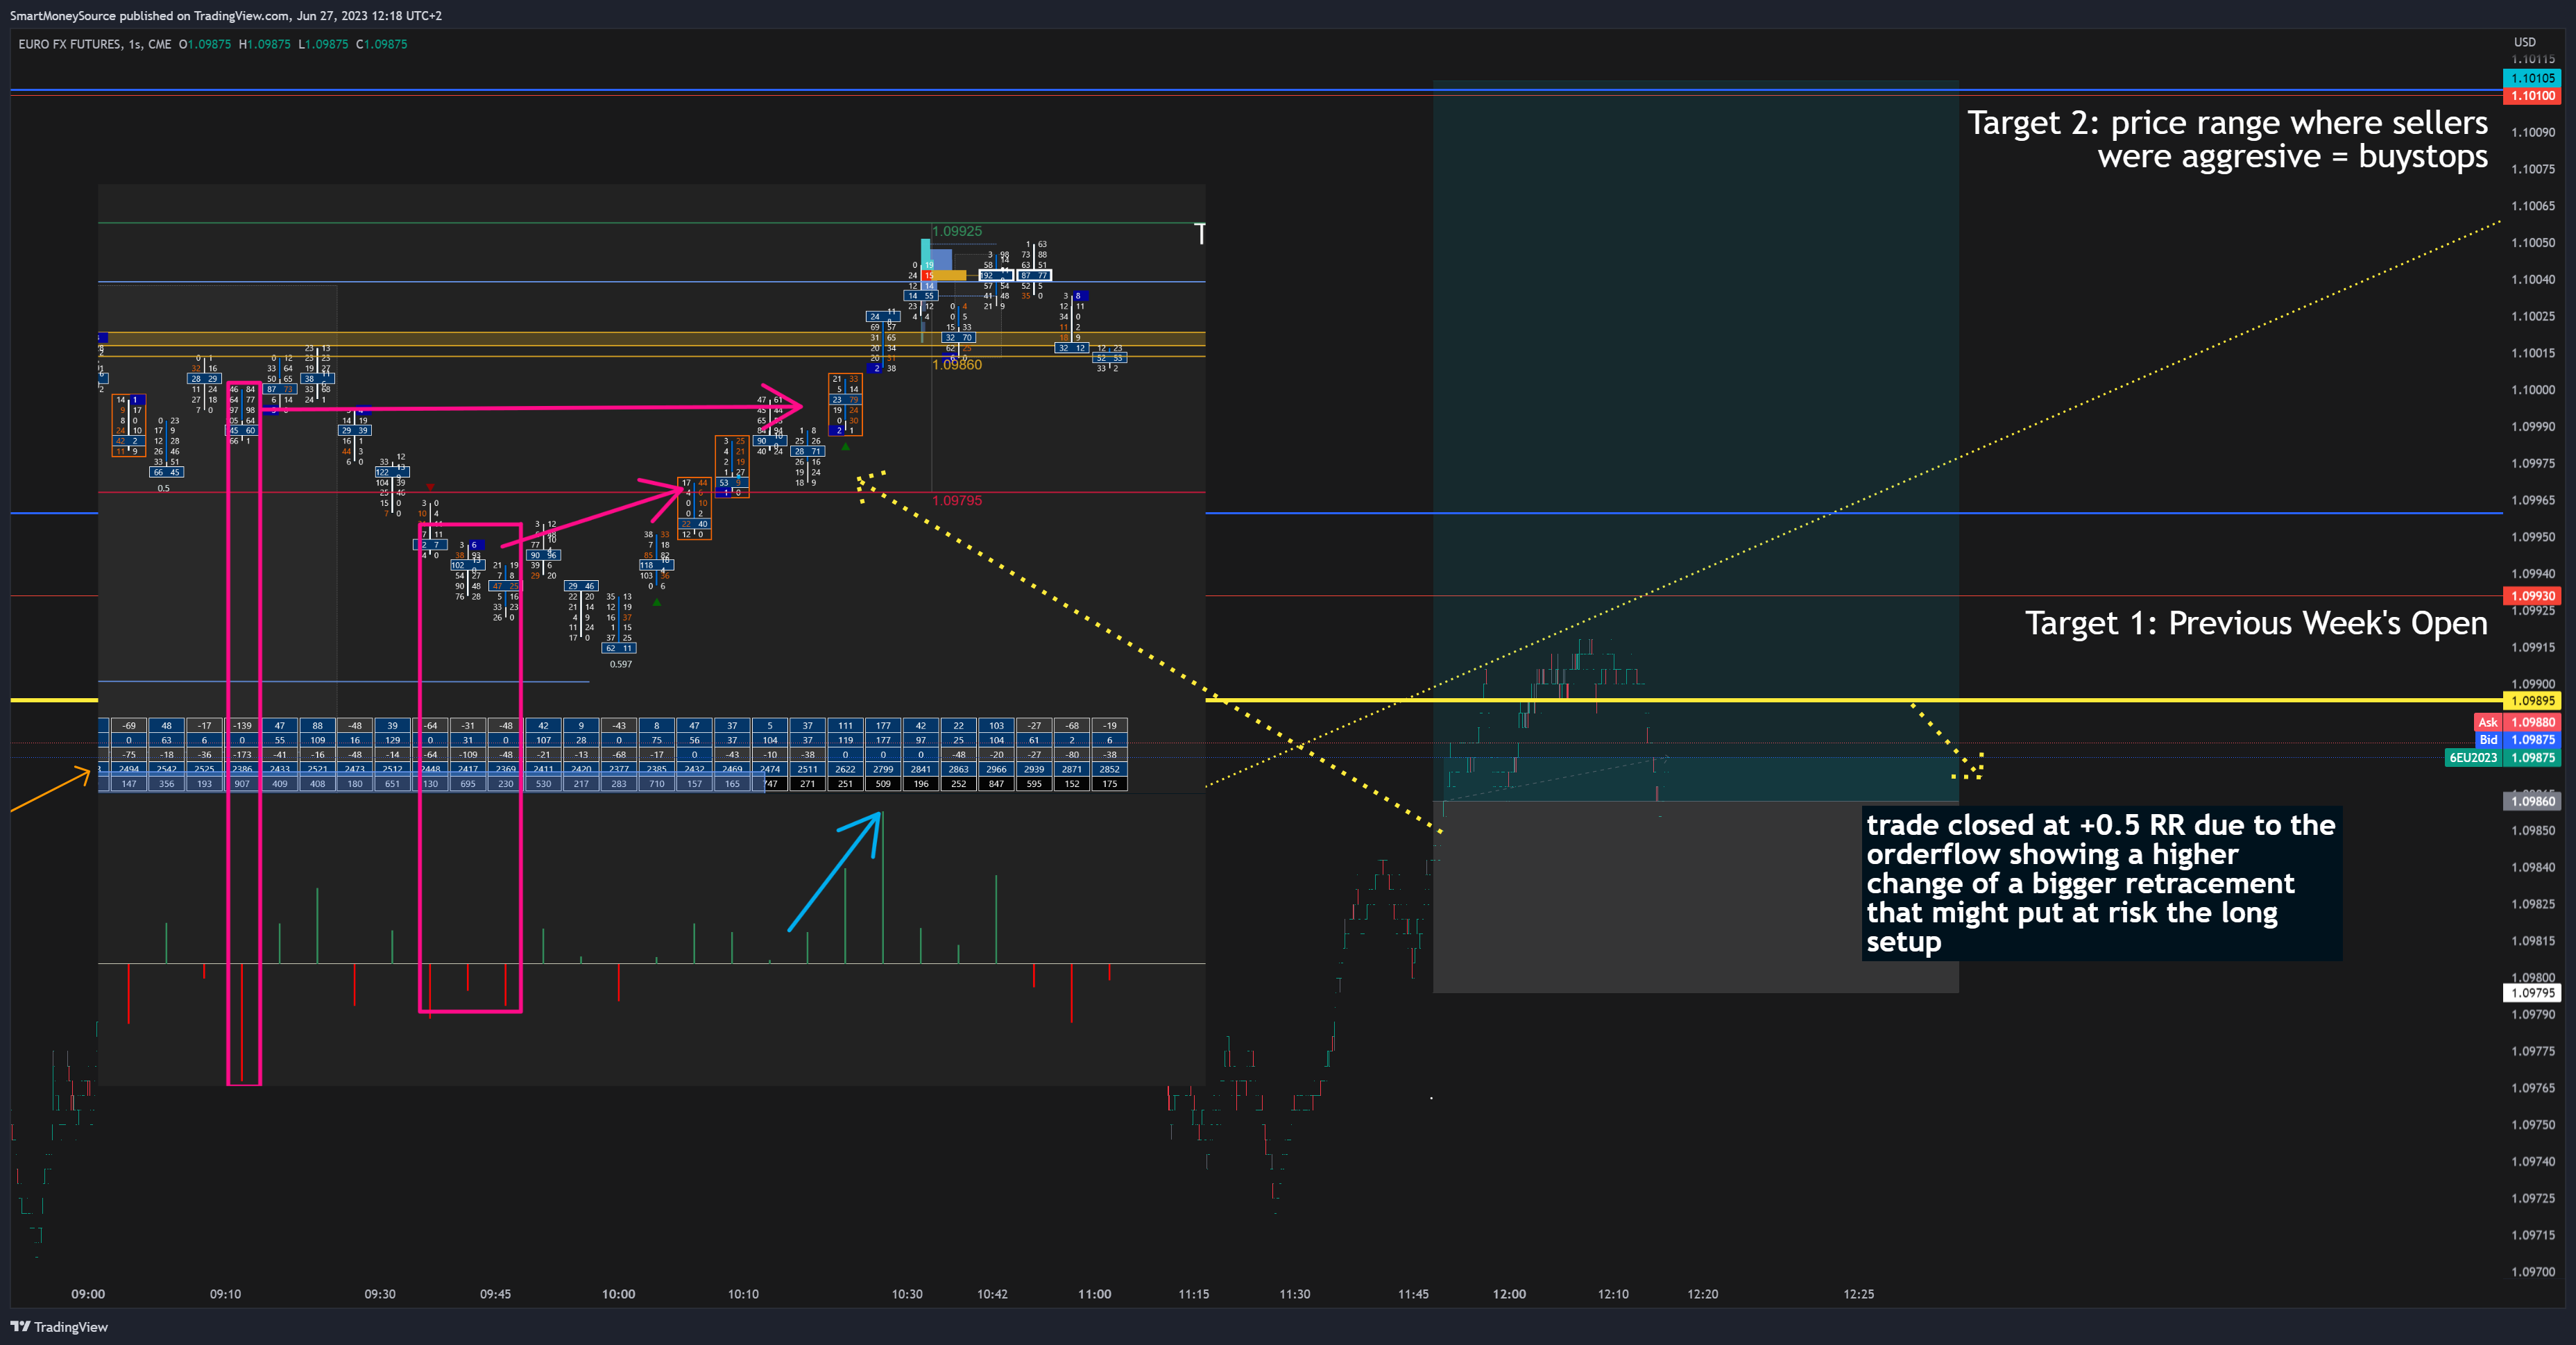Click the 12:00 time axis label
Image resolution: width=2576 pixels, height=1345 pixels.
click(x=1509, y=1294)
